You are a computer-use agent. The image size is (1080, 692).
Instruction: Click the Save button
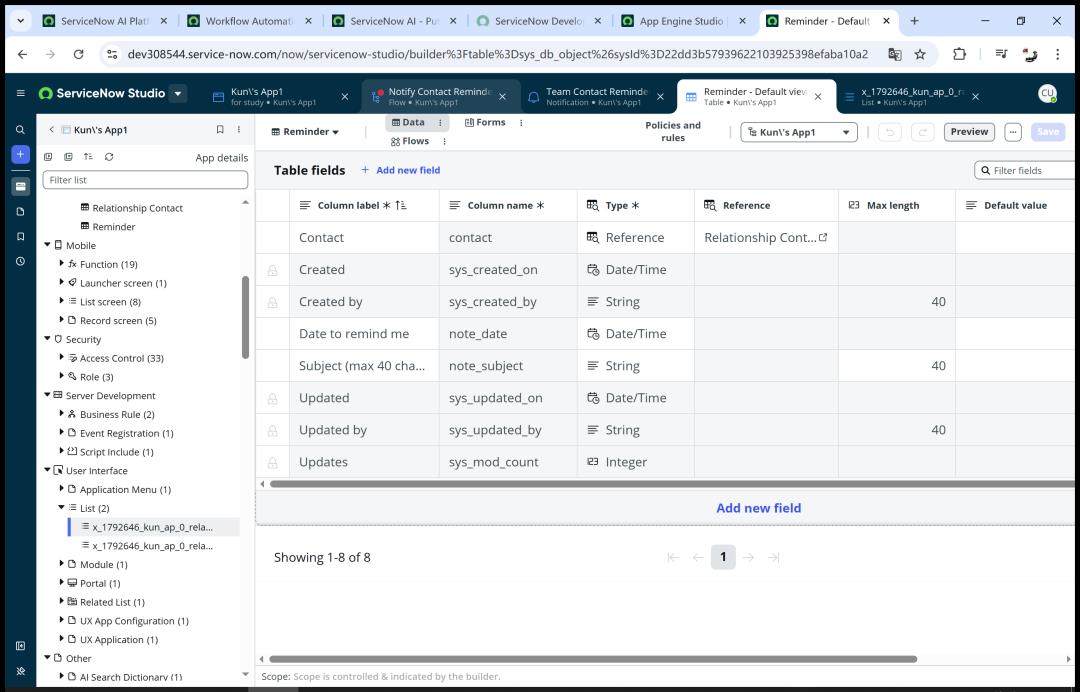(1048, 132)
